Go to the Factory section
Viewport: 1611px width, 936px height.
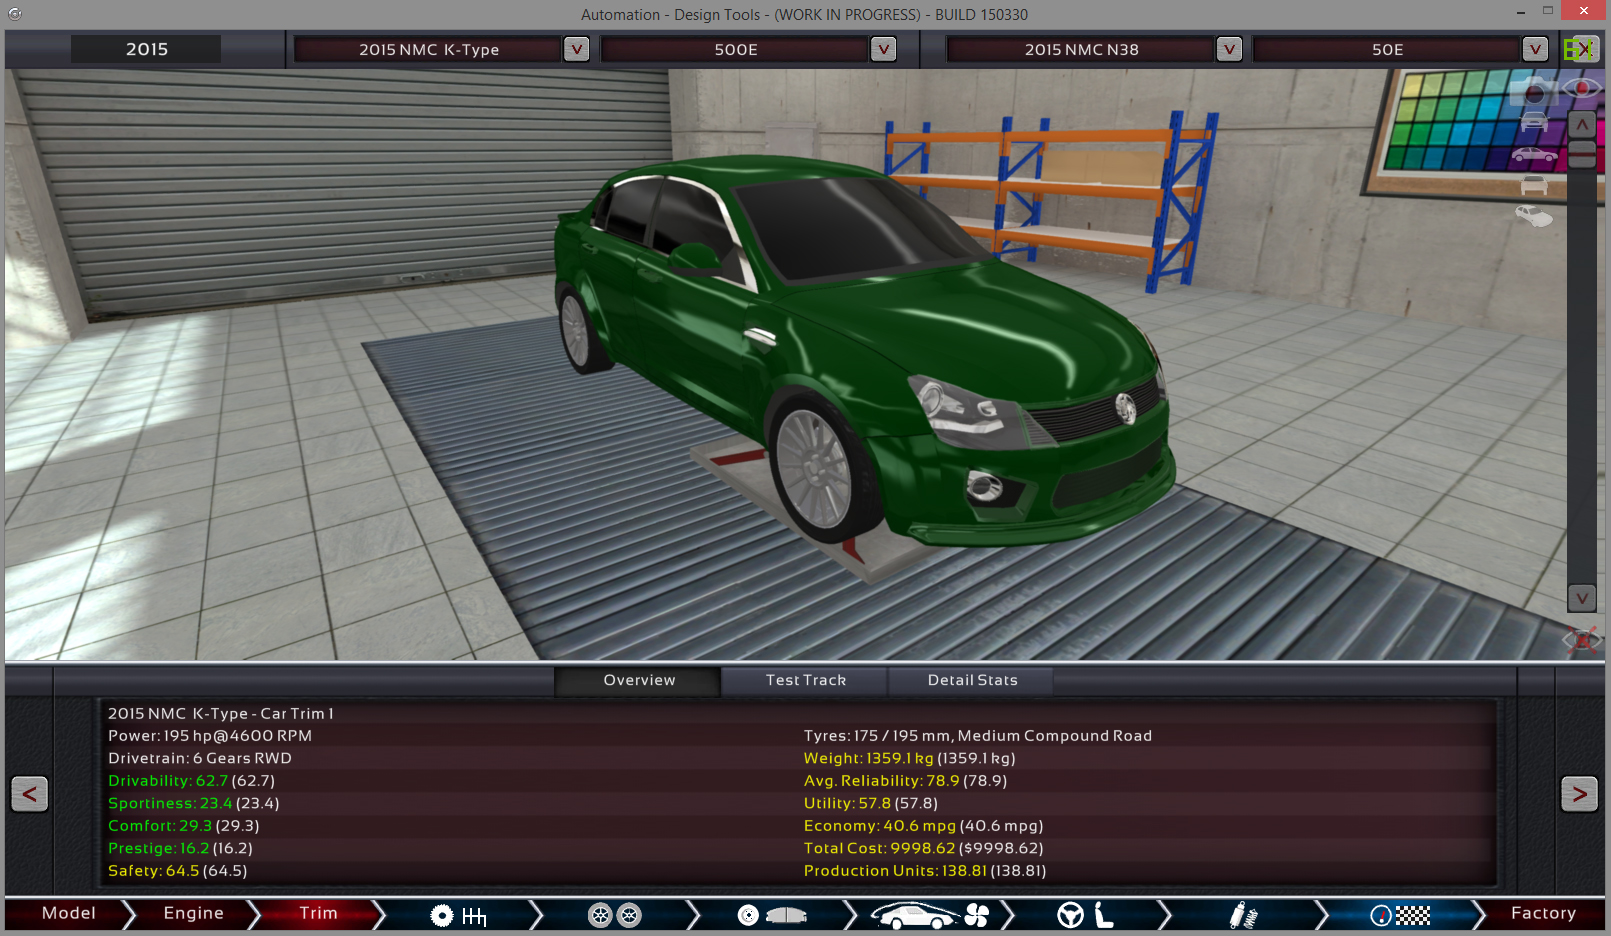1542,914
